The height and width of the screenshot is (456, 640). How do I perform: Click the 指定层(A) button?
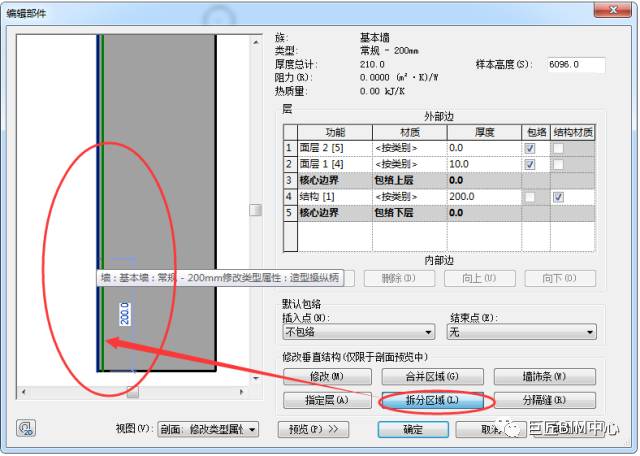(x=327, y=400)
